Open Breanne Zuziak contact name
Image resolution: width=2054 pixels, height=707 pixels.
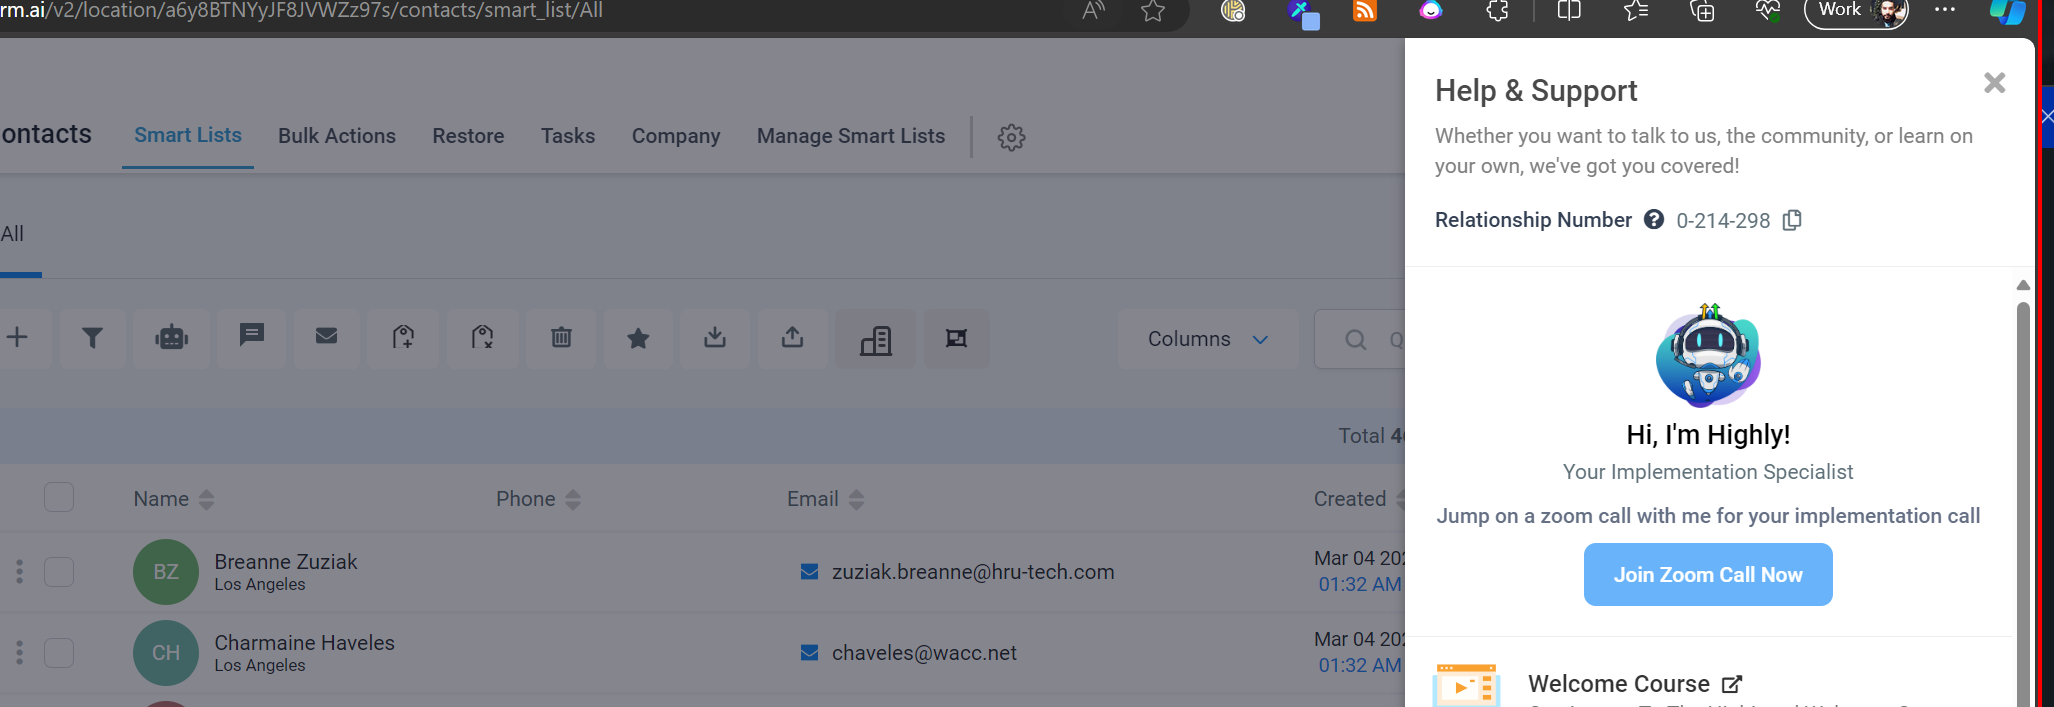[286, 562]
